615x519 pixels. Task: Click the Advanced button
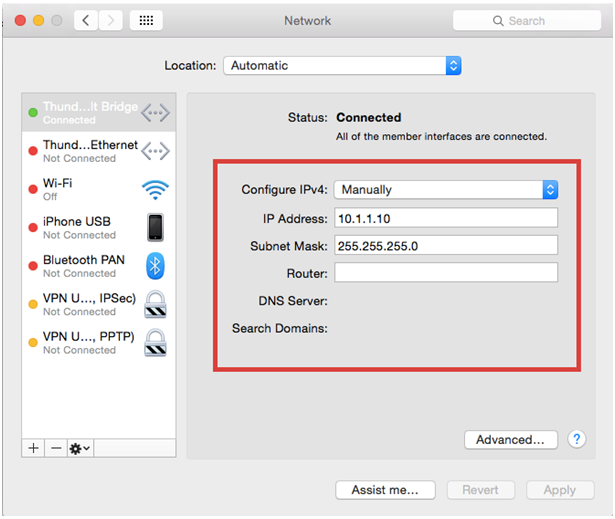pos(510,439)
